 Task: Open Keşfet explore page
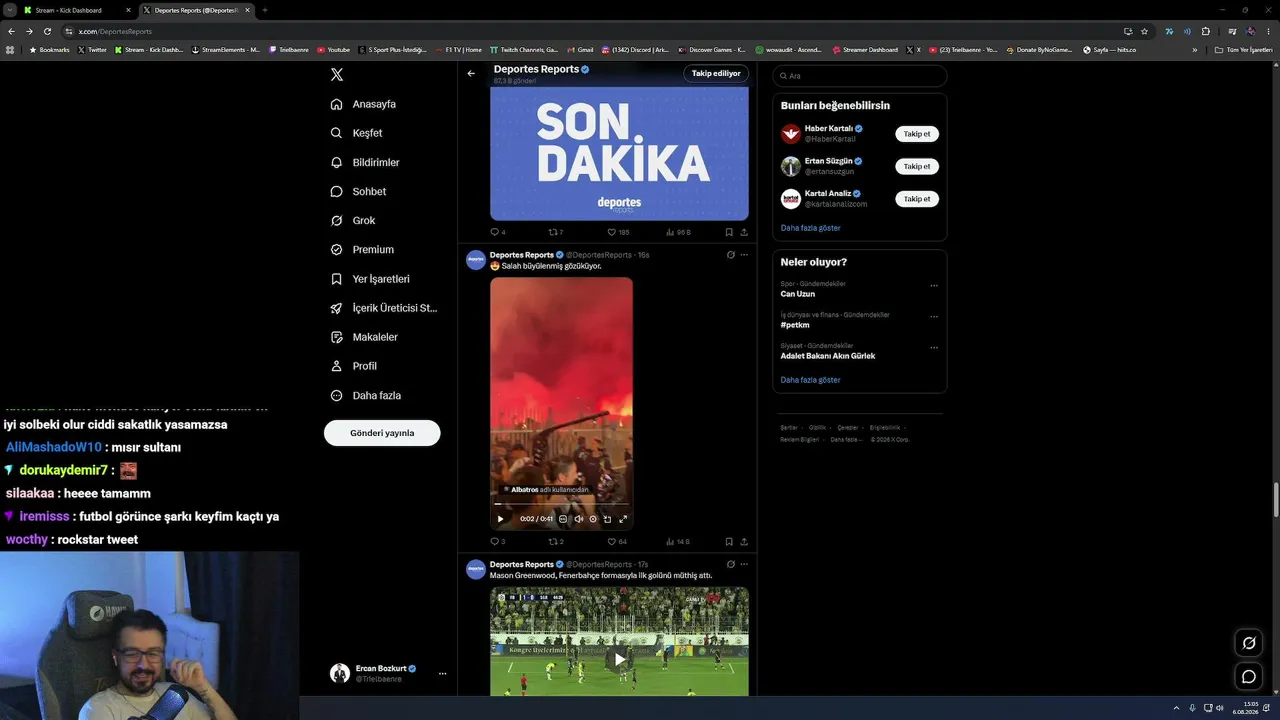tap(357, 133)
